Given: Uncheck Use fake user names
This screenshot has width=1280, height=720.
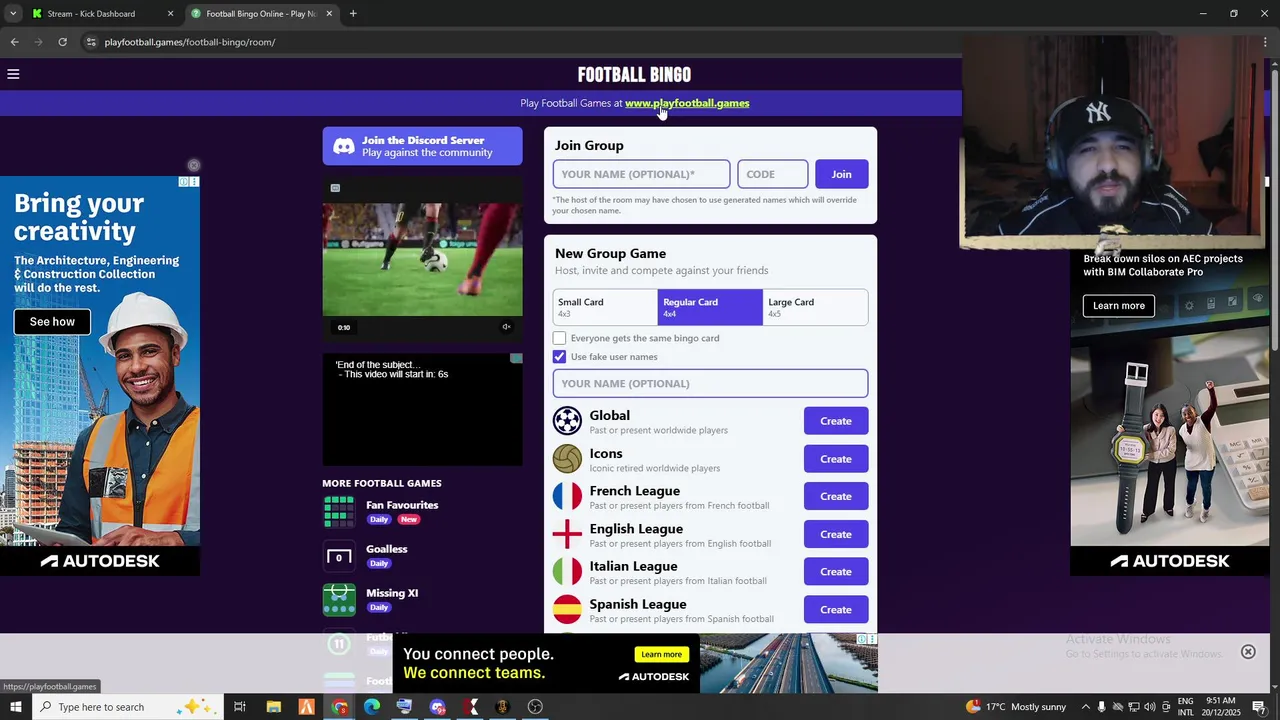Looking at the screenshot, I should pos(560,357).
